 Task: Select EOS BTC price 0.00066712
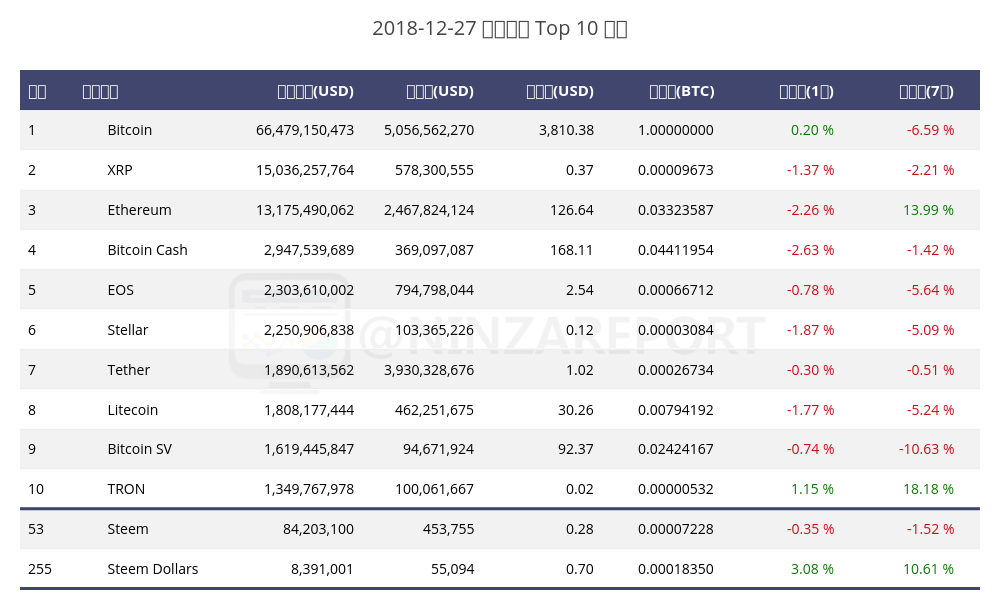click(x=676, y=290)
